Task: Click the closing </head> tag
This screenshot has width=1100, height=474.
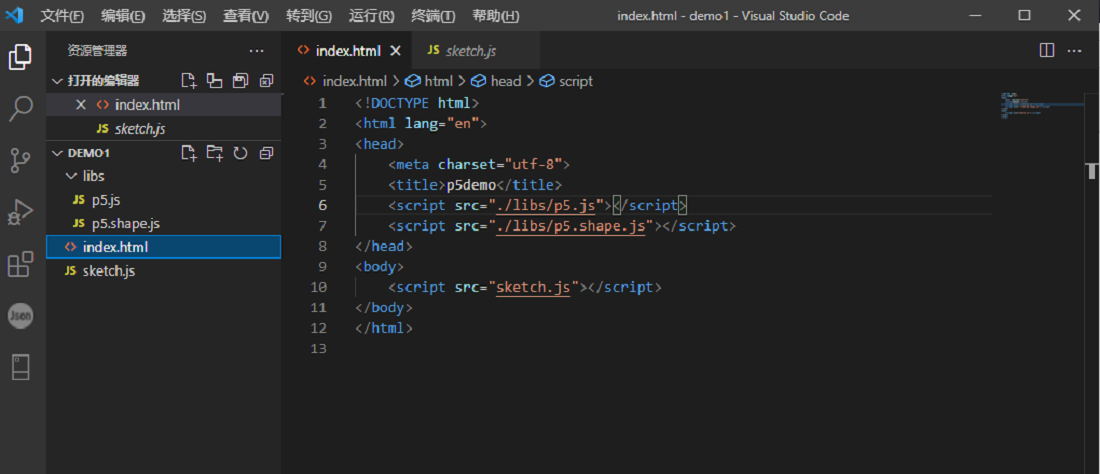Action: (x=384, y=246)
